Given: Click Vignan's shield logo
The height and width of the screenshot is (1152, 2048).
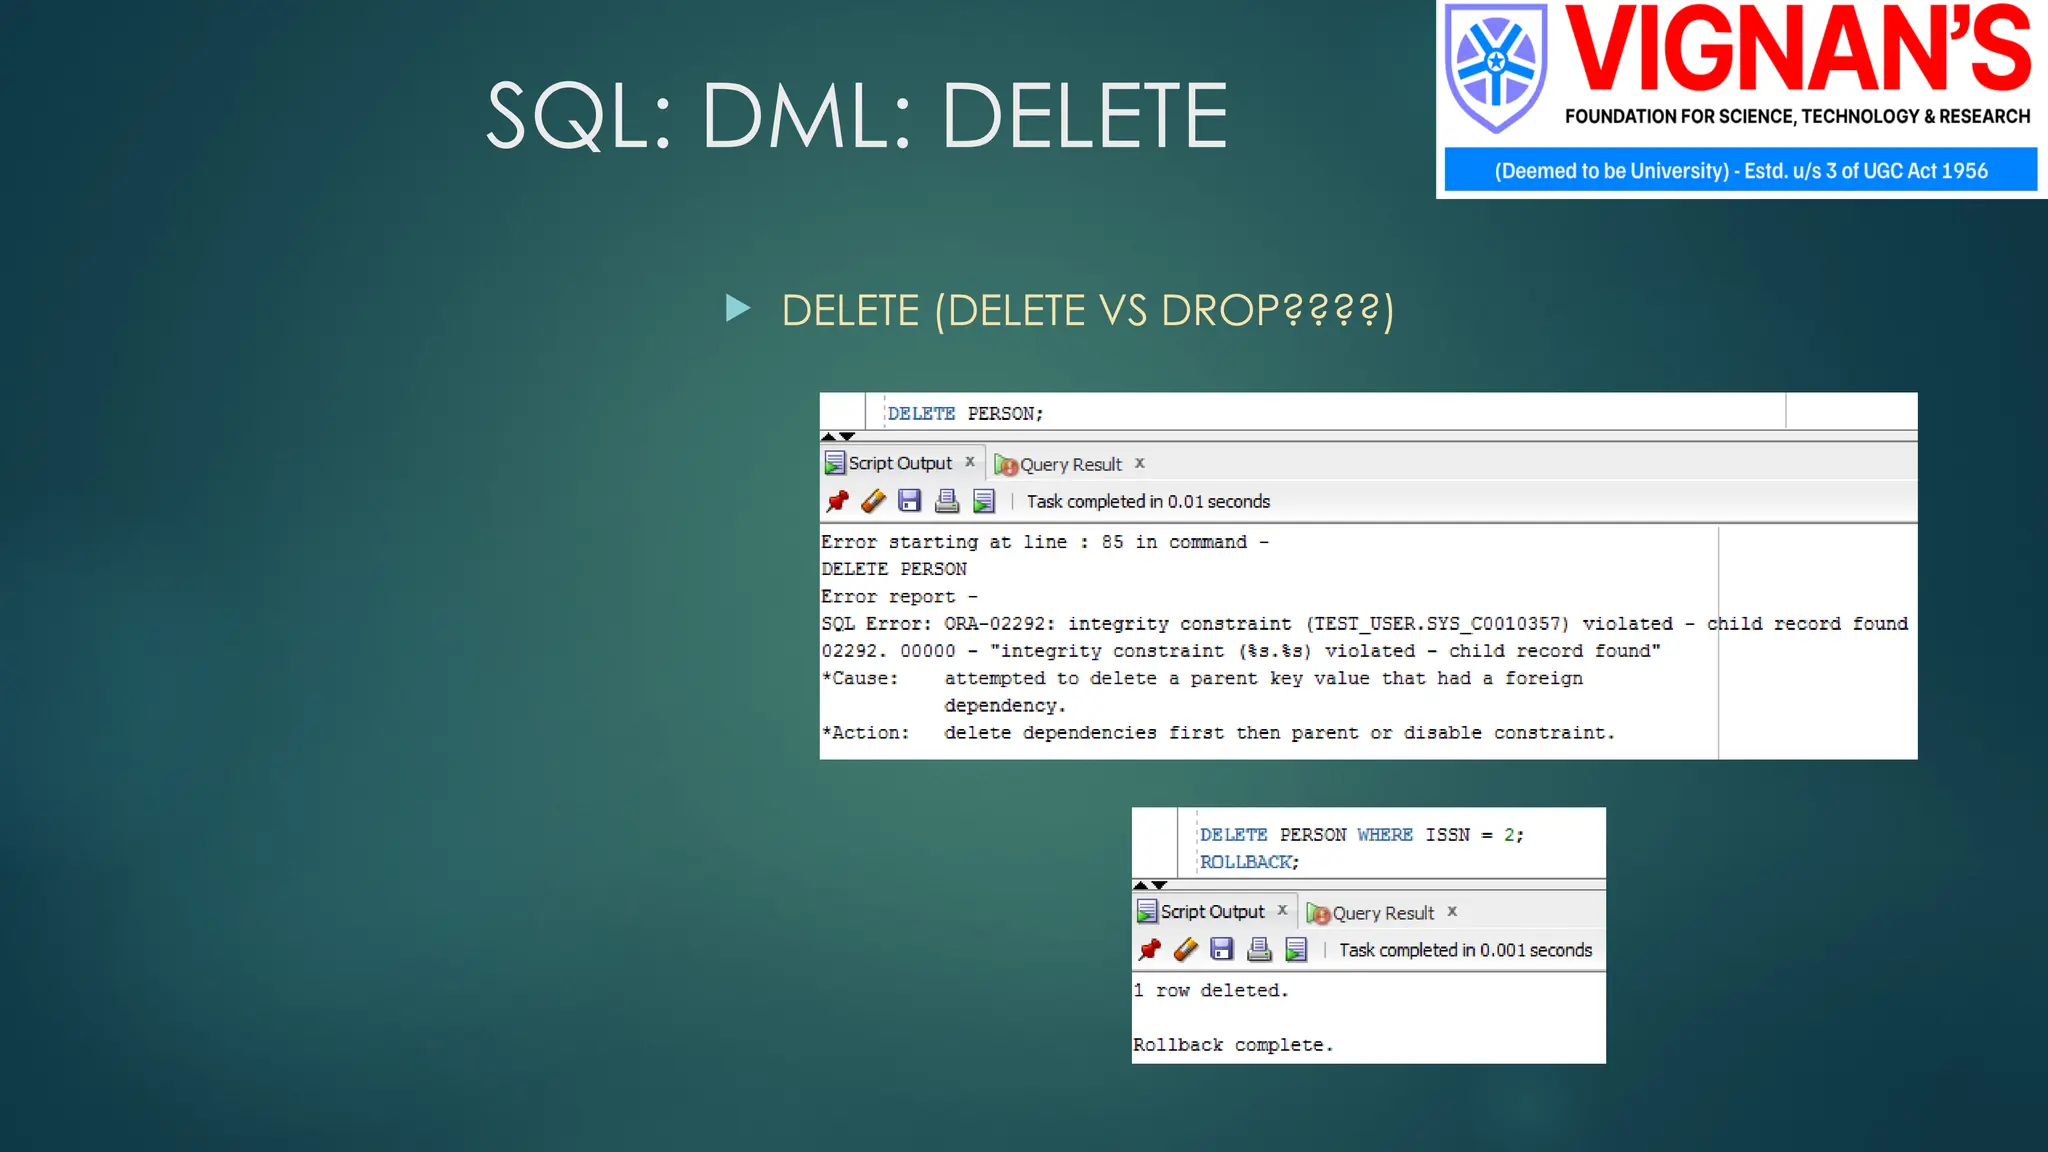Looking at the screenshot, I should [1496, 68].
